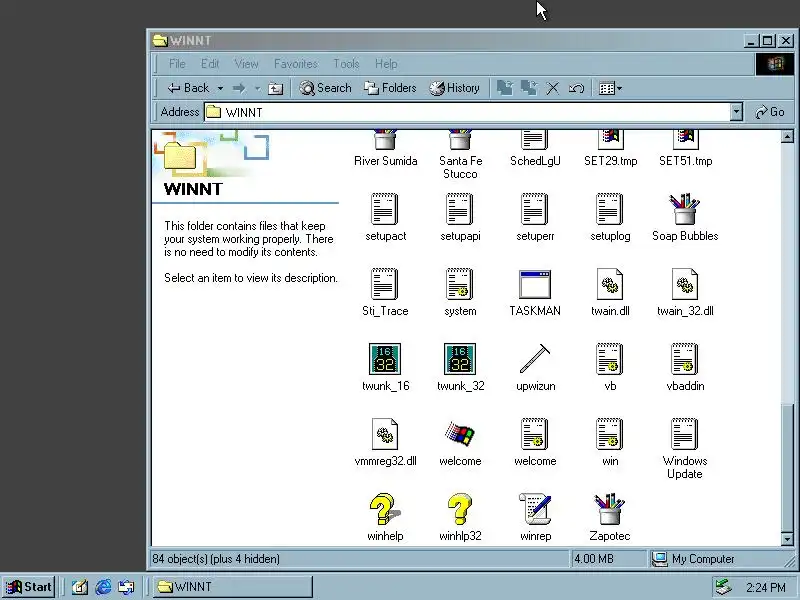The height and width of the screenshot is (600, 800).
Task: Open the History pane
Action: coord(454,88)
